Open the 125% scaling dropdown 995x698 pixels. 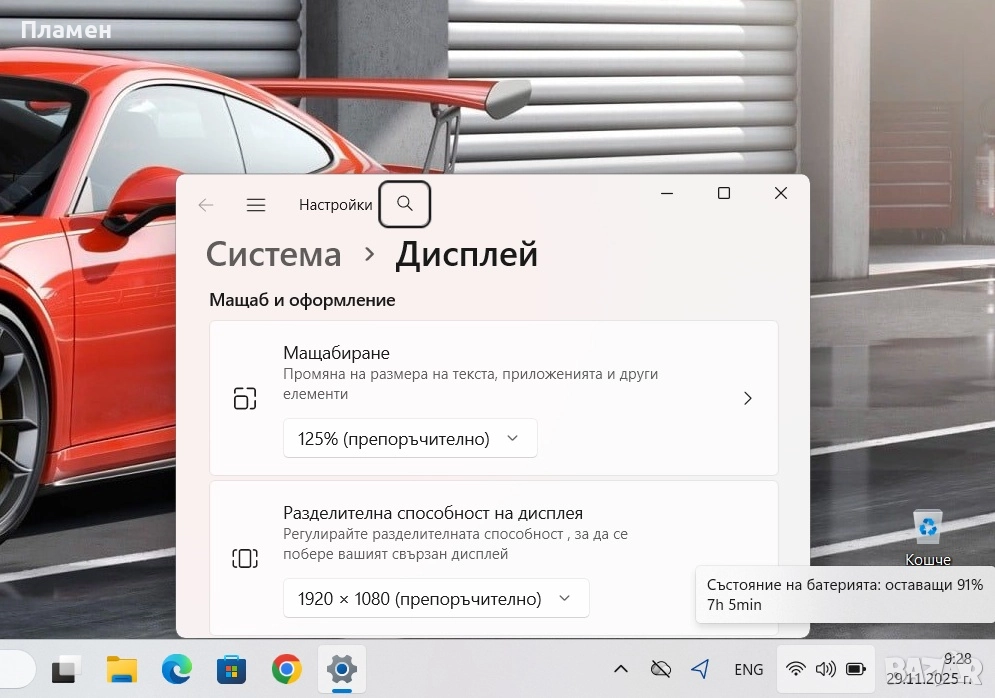tap(410, 438)
